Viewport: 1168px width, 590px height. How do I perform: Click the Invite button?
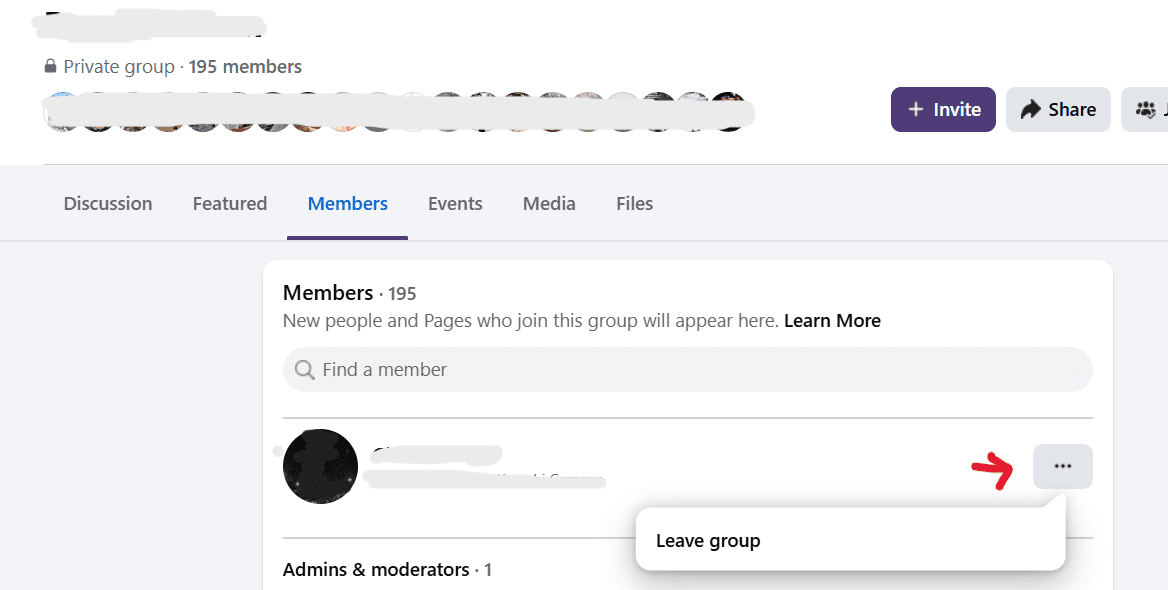tap(942, 109)
